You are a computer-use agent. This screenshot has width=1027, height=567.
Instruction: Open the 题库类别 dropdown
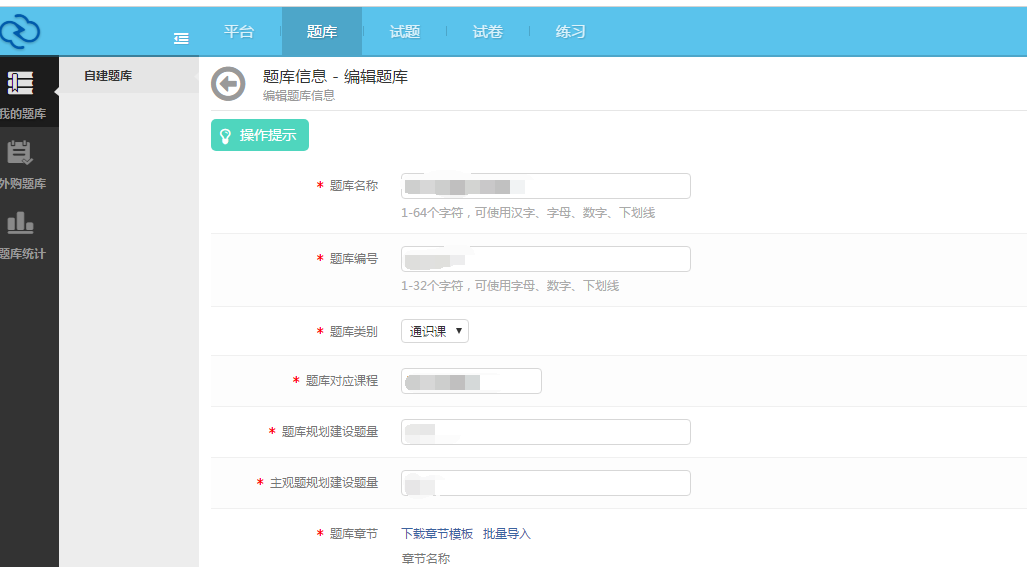coord(435,331)
